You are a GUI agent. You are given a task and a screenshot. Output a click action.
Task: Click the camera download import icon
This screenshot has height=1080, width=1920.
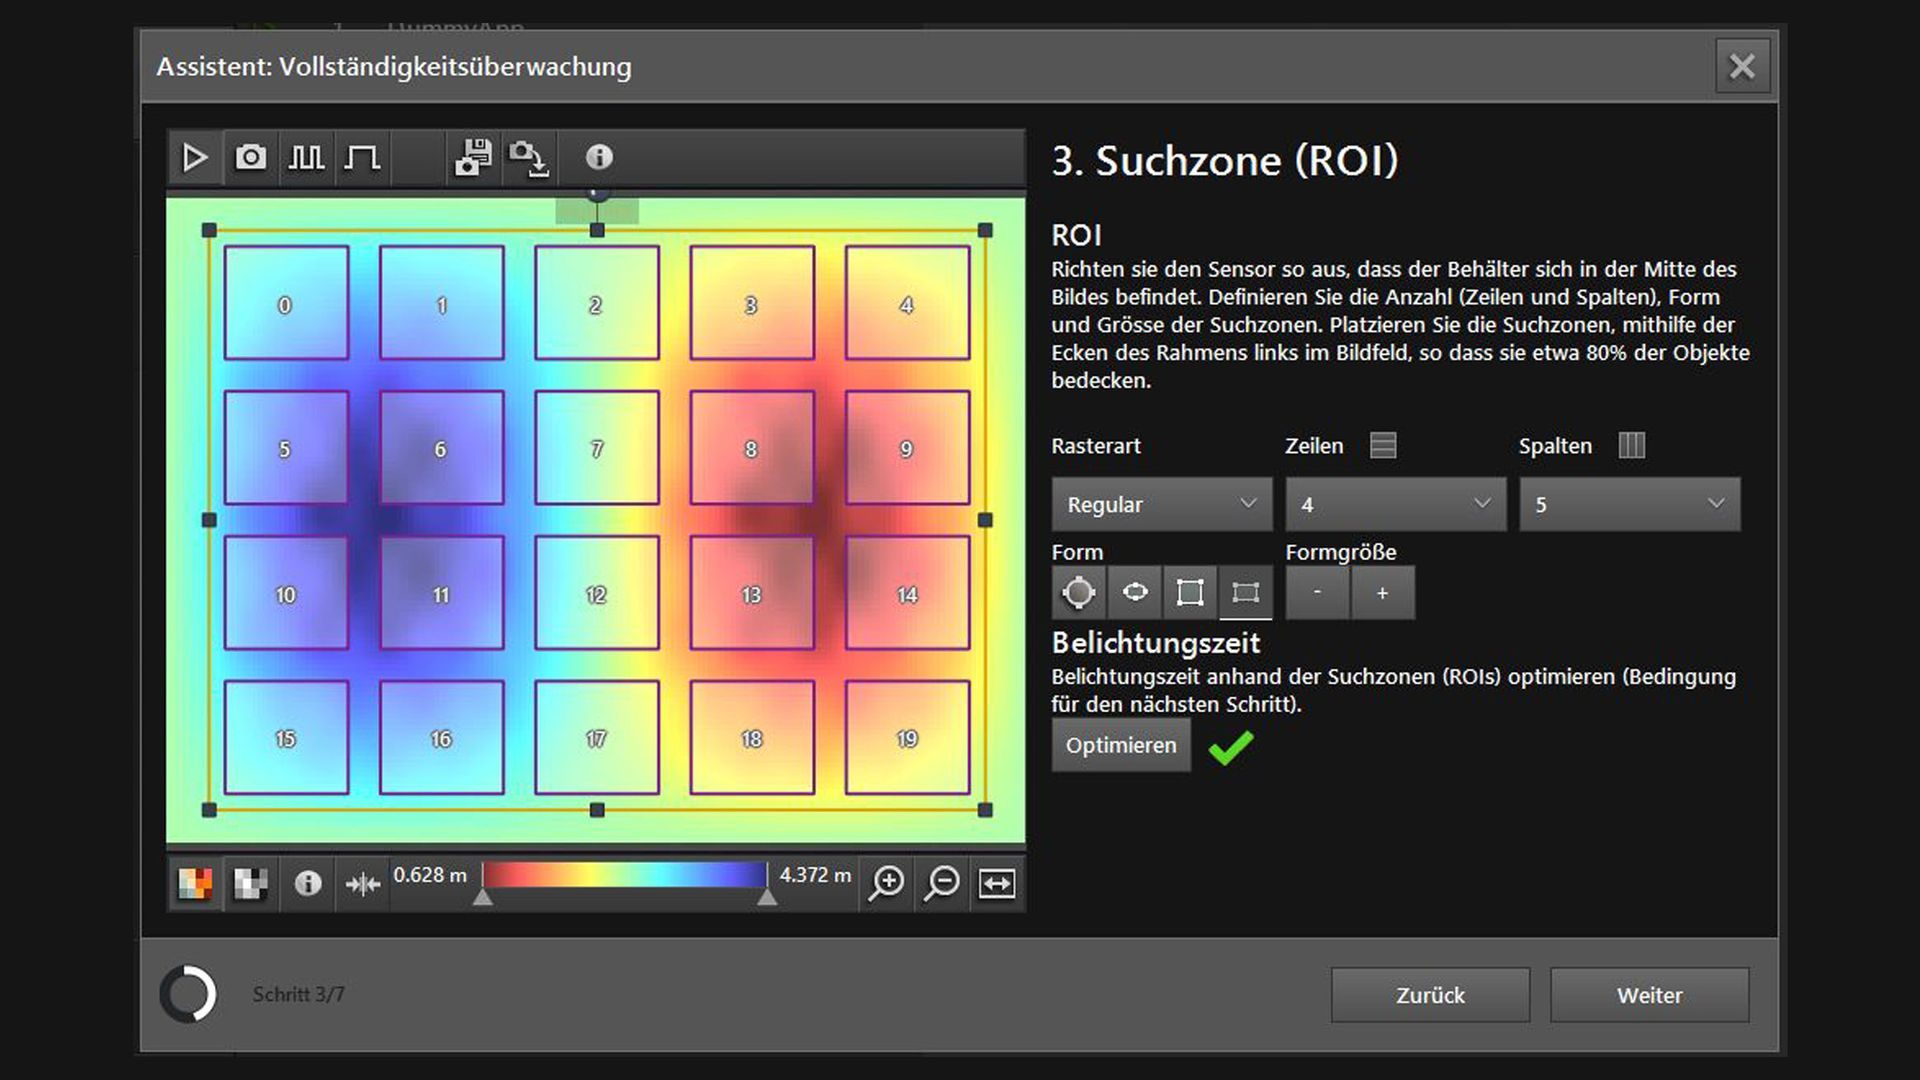528,158
